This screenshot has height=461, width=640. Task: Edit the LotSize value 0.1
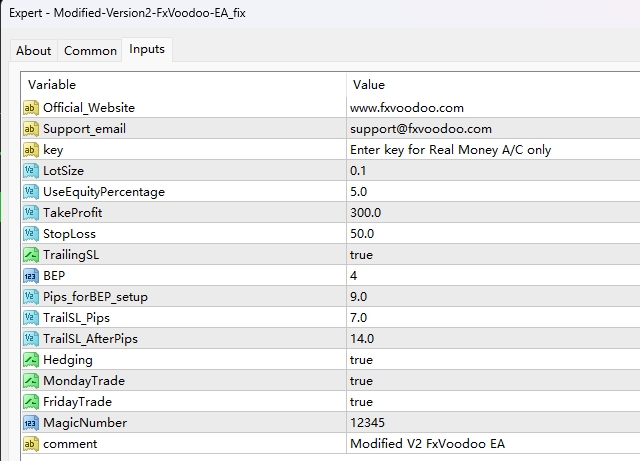(493, 171)
